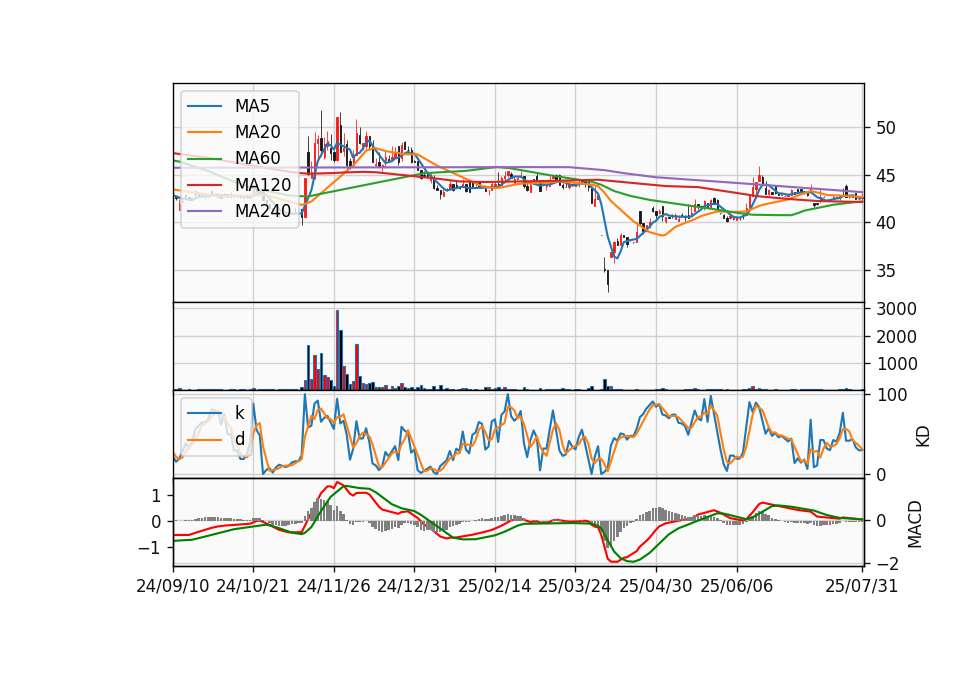Click the 25/04/30 date axis label
960x690 pixels.
[x=656, y=586]
